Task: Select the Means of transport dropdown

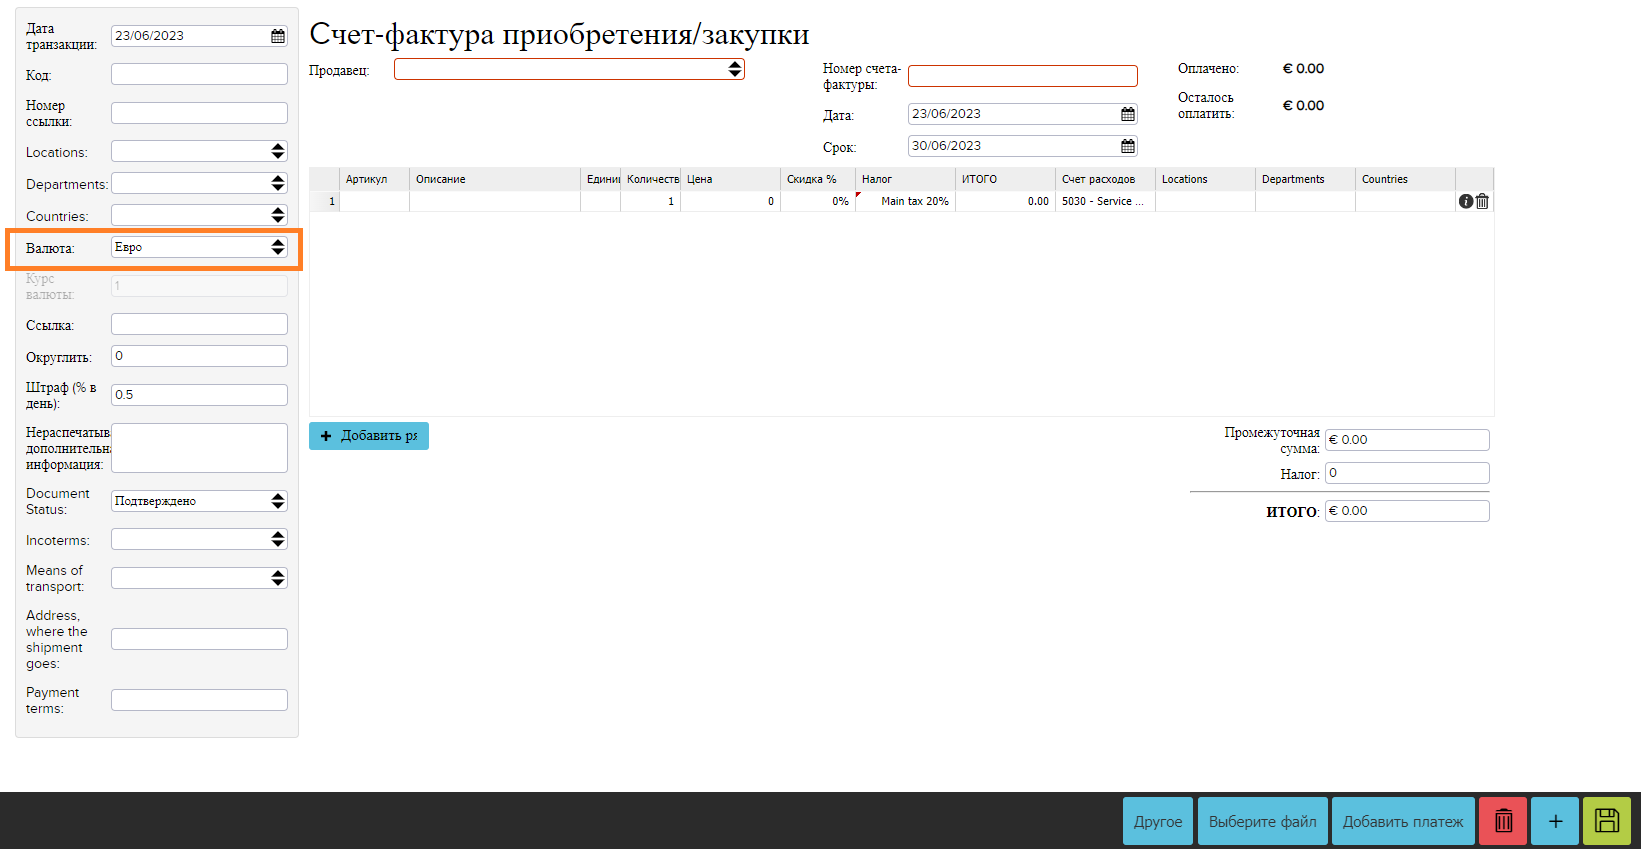Action: 199,578
